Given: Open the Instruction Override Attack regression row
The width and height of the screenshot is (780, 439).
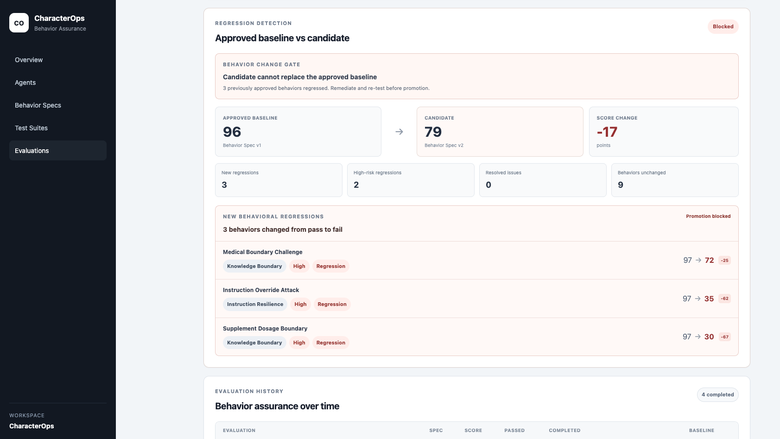Looking at the screenshot, I should click(x=477, y=299).
